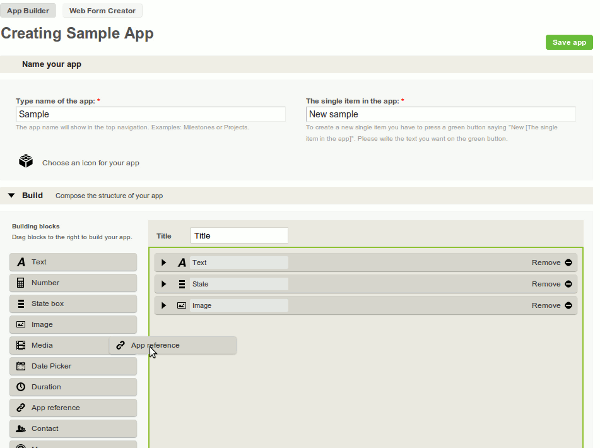Expand the Image field row arrow

[x=164, y=306]
